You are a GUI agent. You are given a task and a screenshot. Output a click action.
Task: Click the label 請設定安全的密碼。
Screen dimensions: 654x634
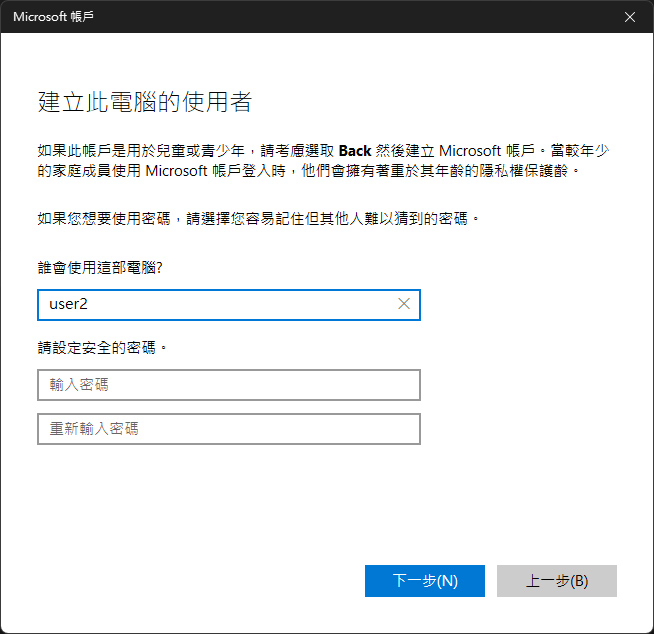[x=103, y=347]
